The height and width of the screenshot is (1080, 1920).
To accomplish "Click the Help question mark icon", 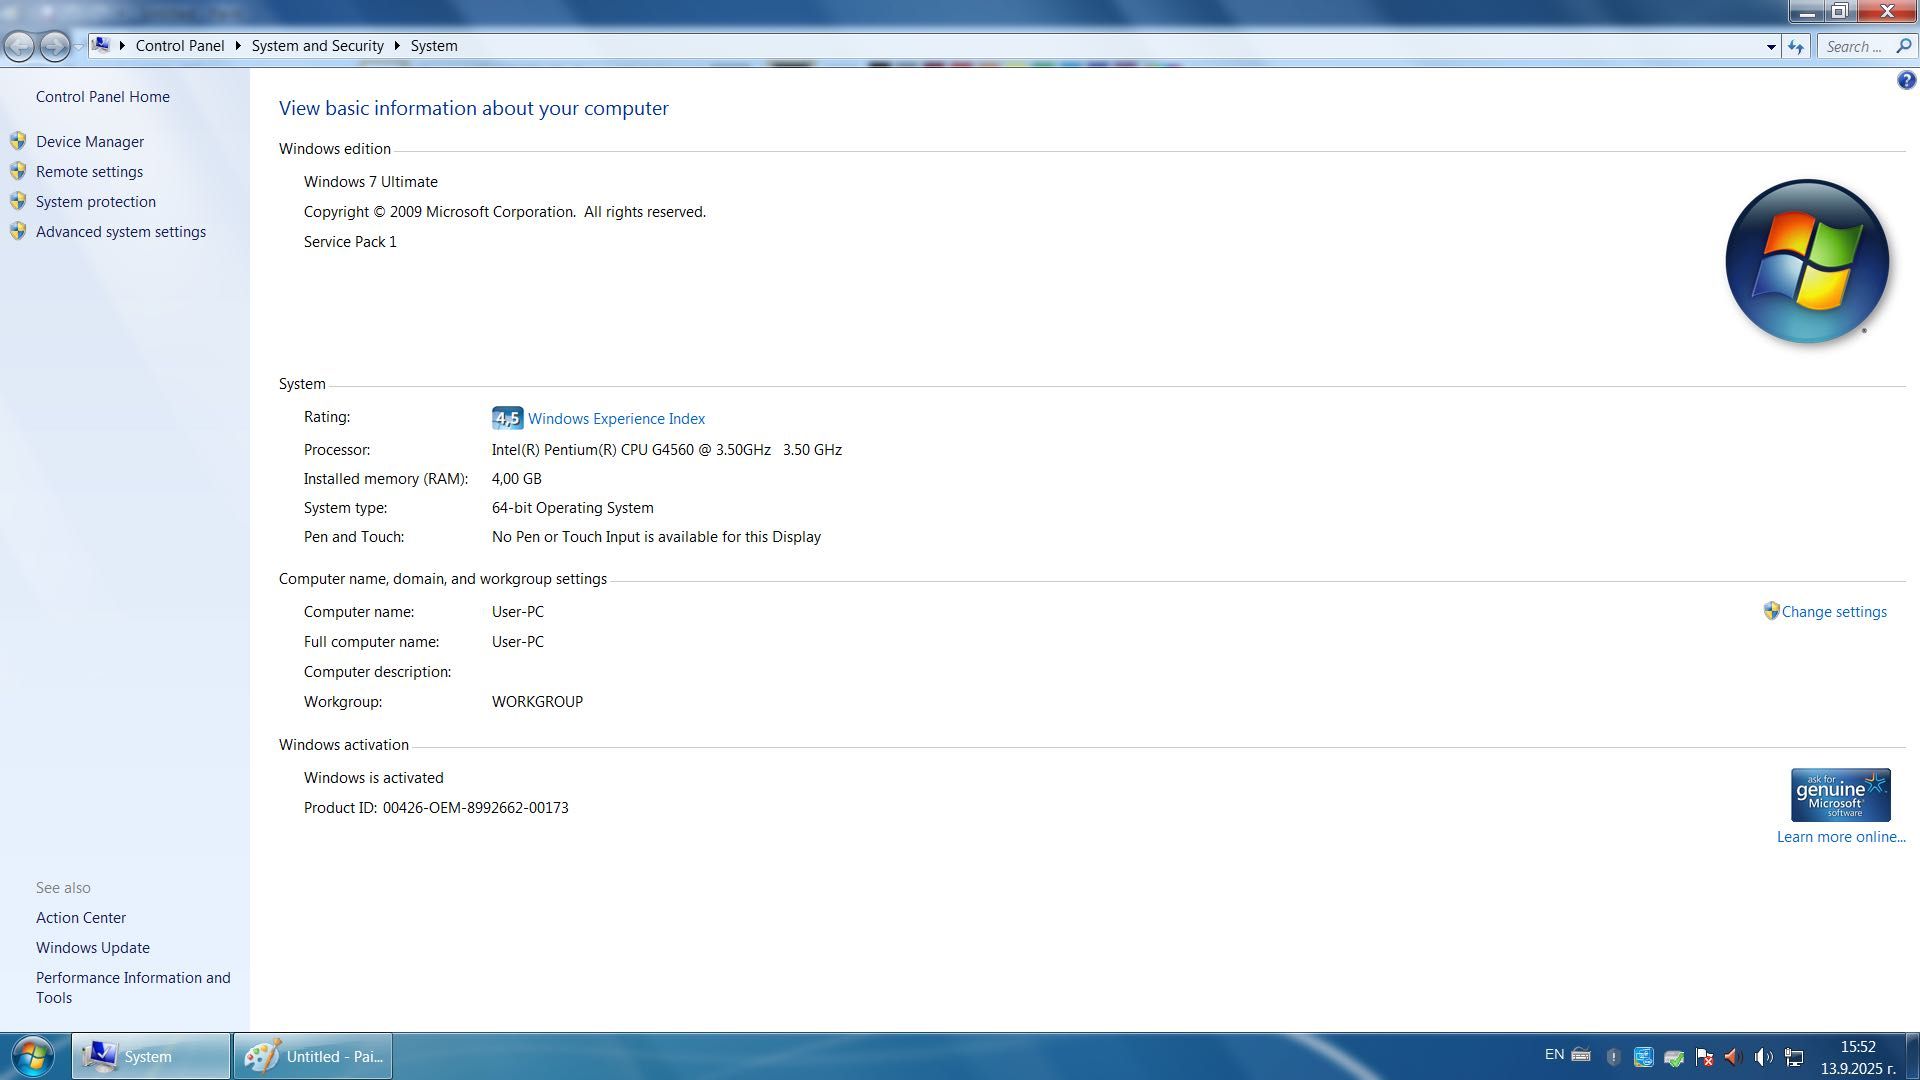I will tap(1906, 81).
